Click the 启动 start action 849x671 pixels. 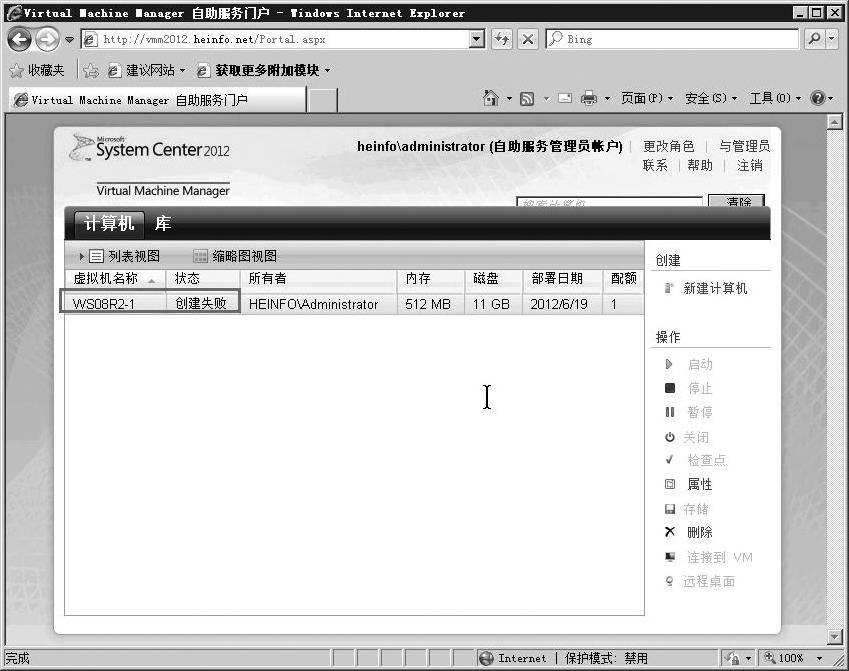tap(689, 364)
